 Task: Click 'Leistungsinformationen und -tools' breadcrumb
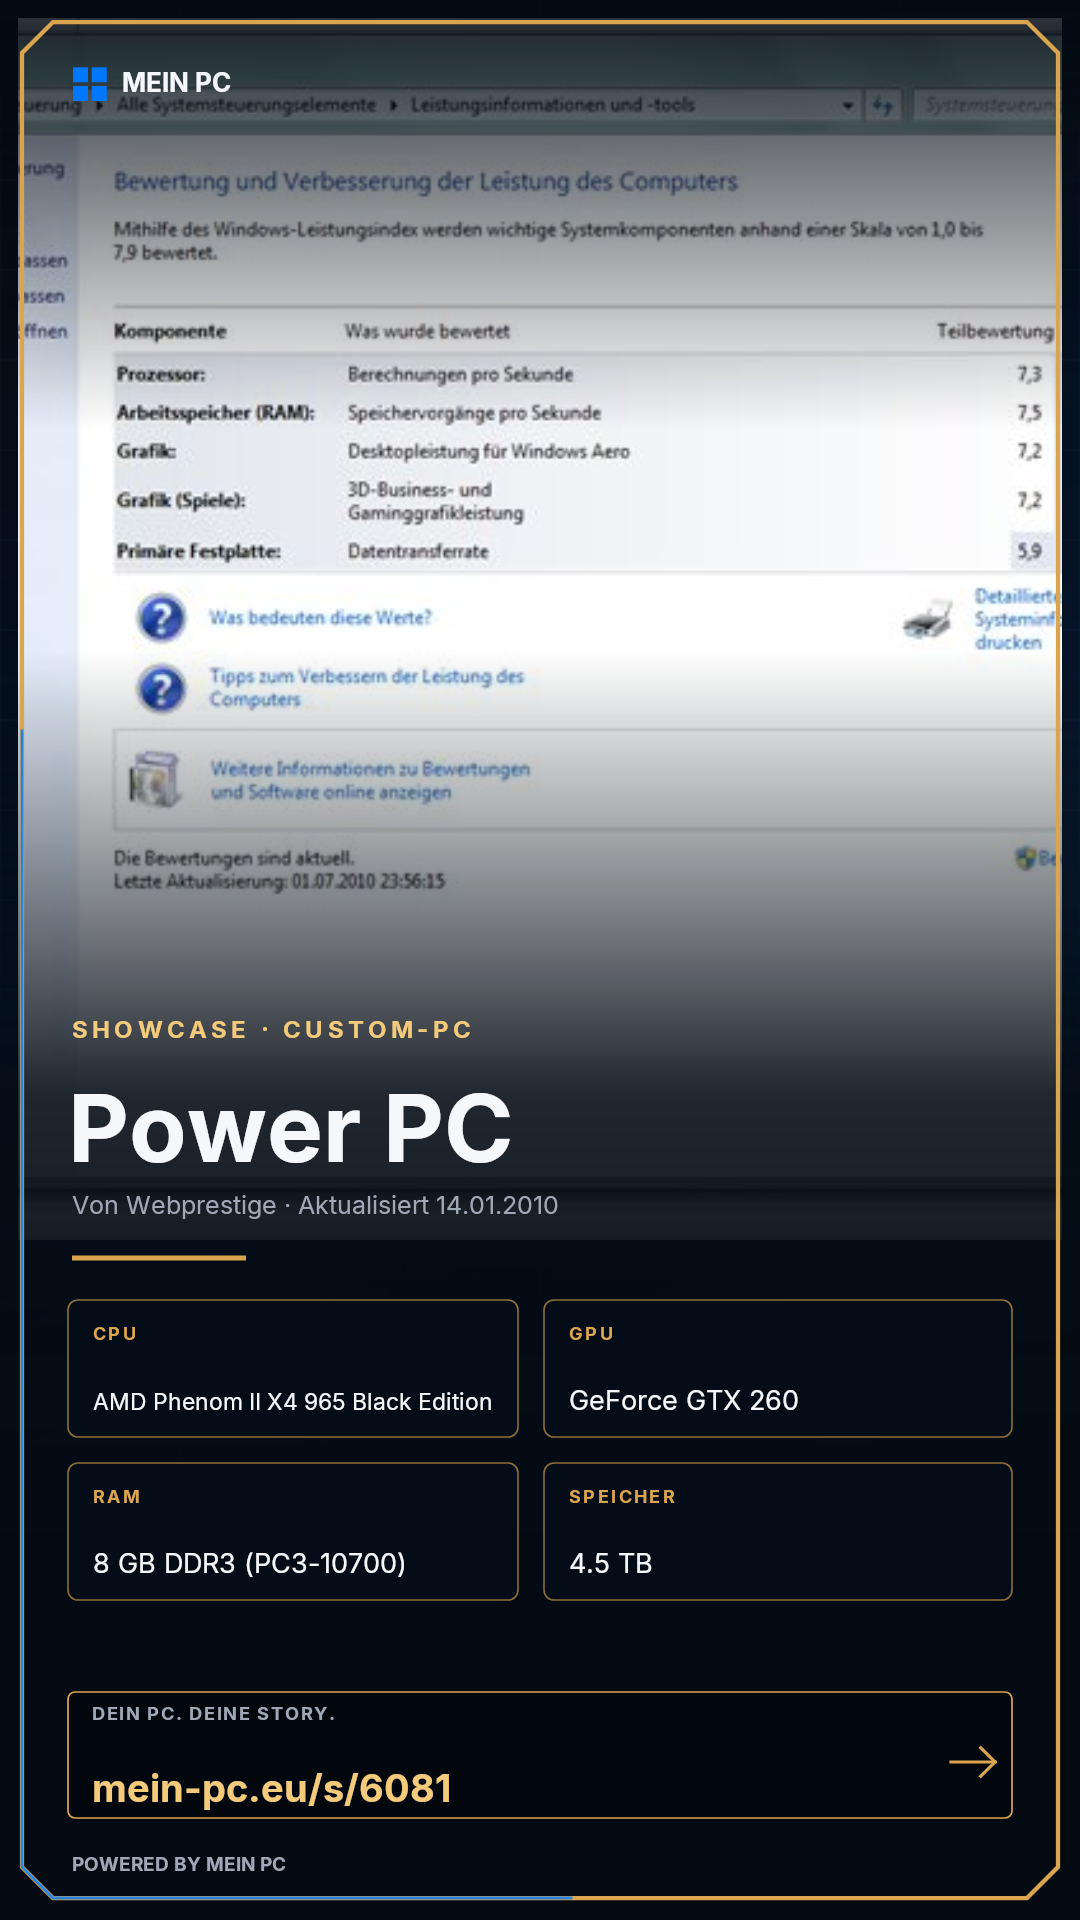tap(553, 105)
